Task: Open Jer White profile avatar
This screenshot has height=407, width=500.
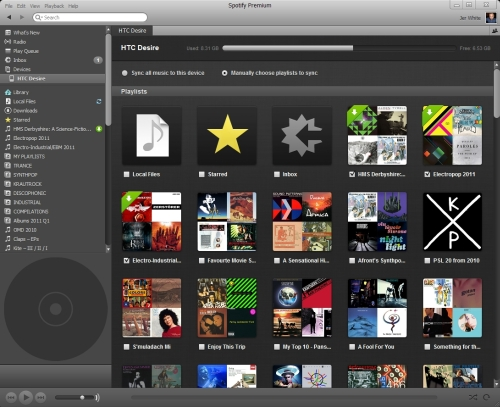Action: 490,18
